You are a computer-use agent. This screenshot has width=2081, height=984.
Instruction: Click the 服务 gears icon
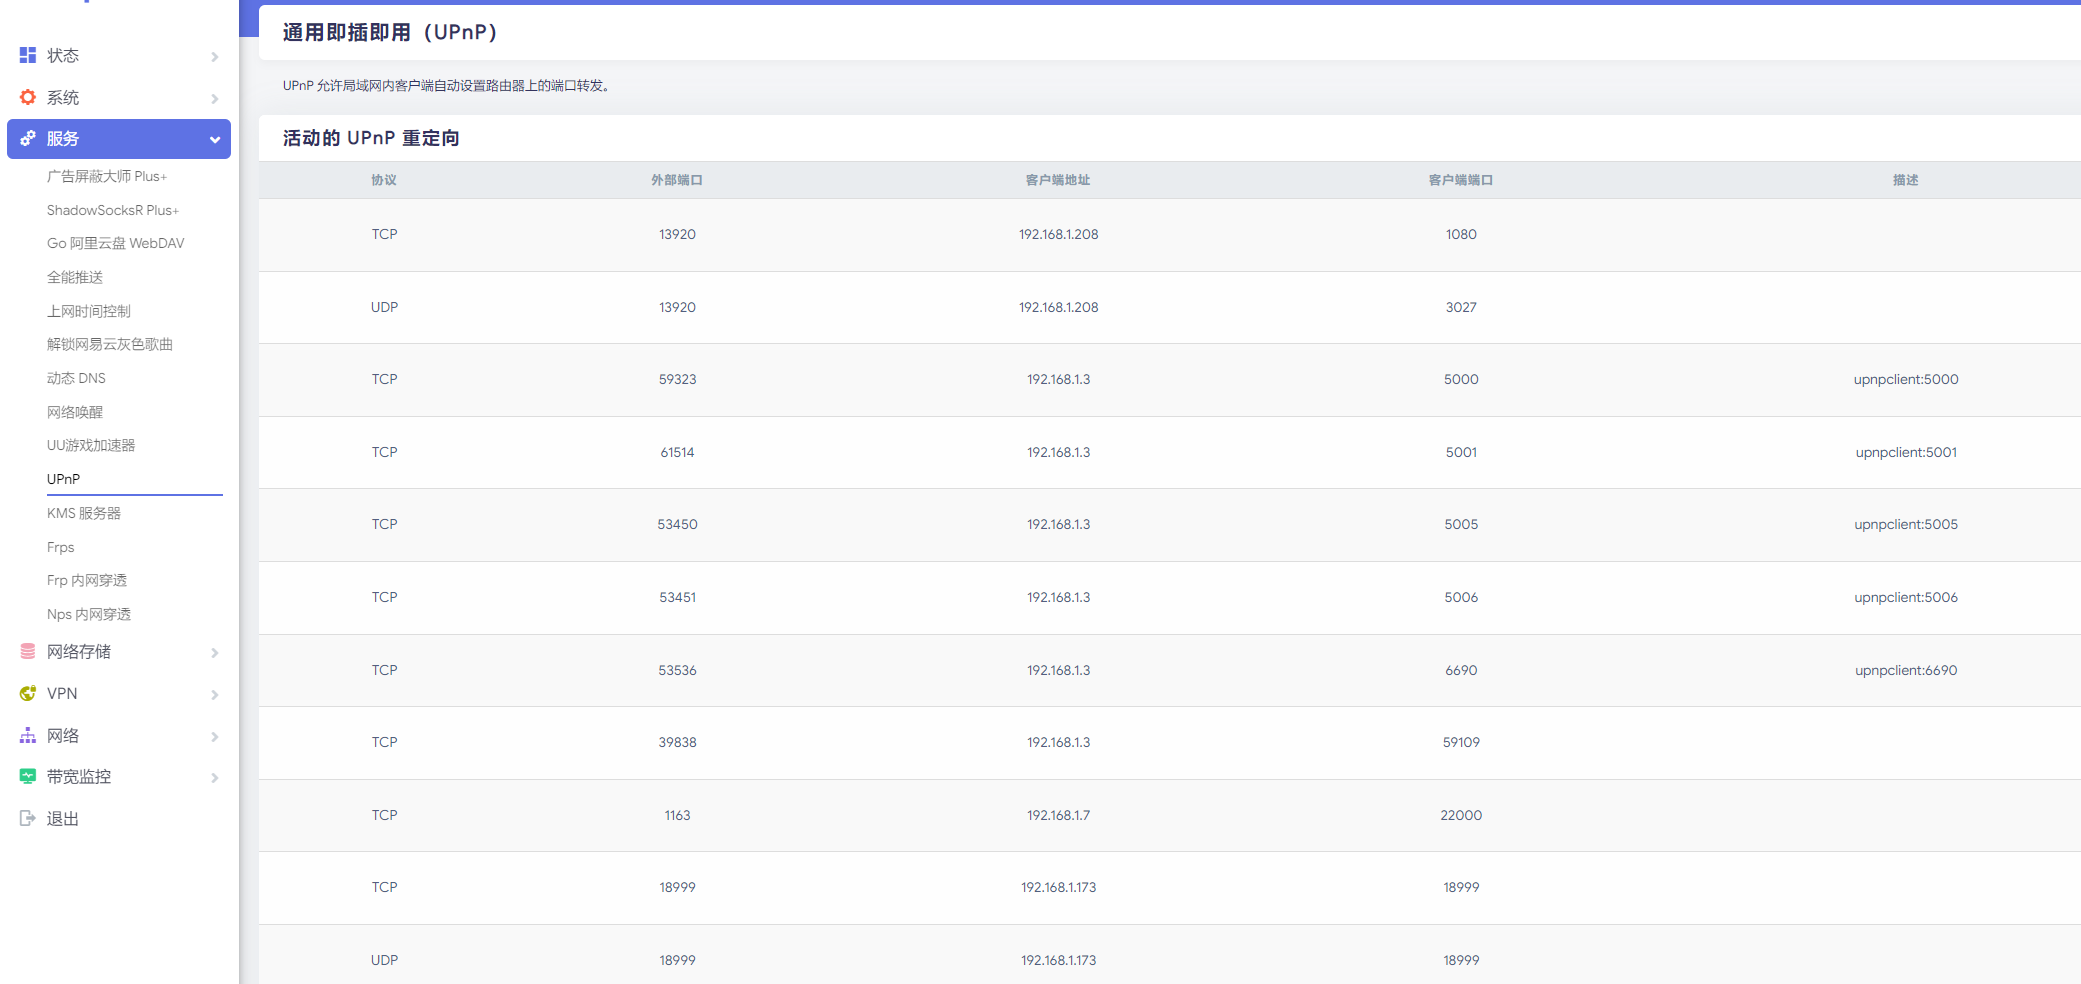[x=28, y=138]
